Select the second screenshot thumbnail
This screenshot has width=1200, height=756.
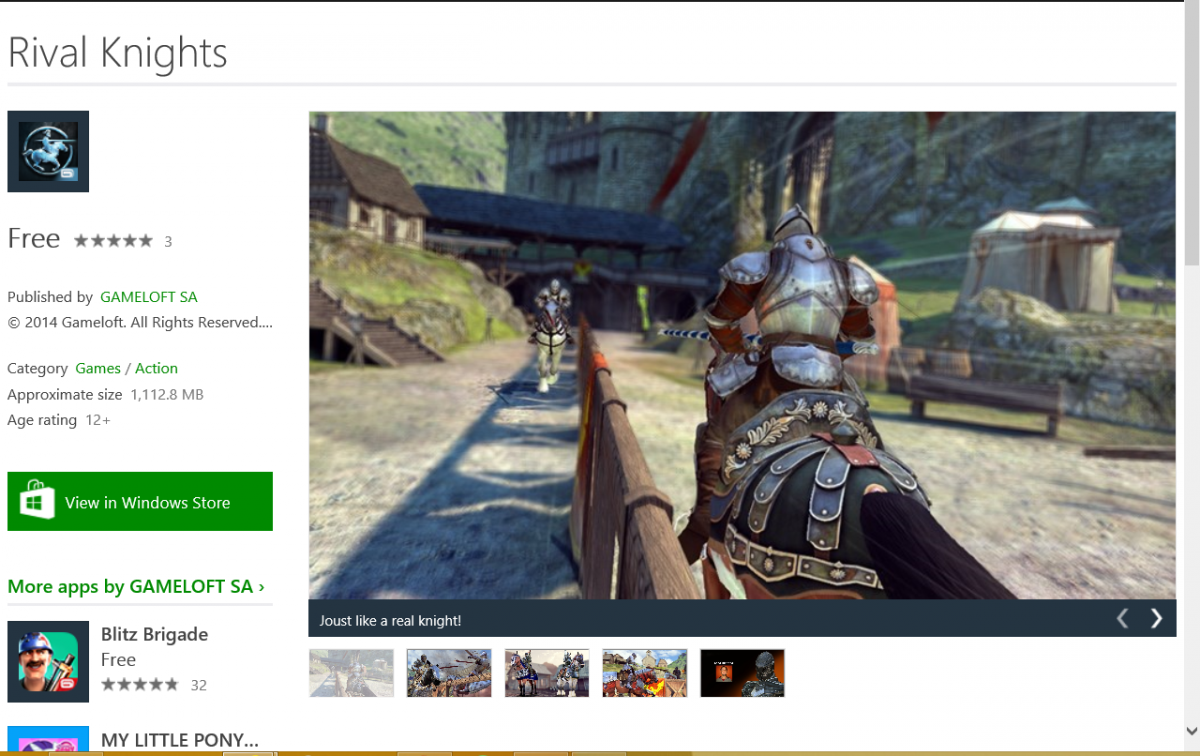[x=449, y=673]
